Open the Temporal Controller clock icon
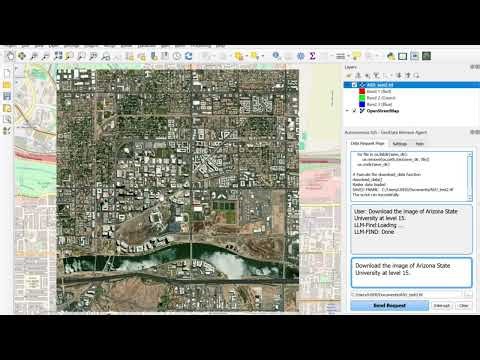Image resolution: width=480 pixels, height=360 pixels. coord(177,56)
